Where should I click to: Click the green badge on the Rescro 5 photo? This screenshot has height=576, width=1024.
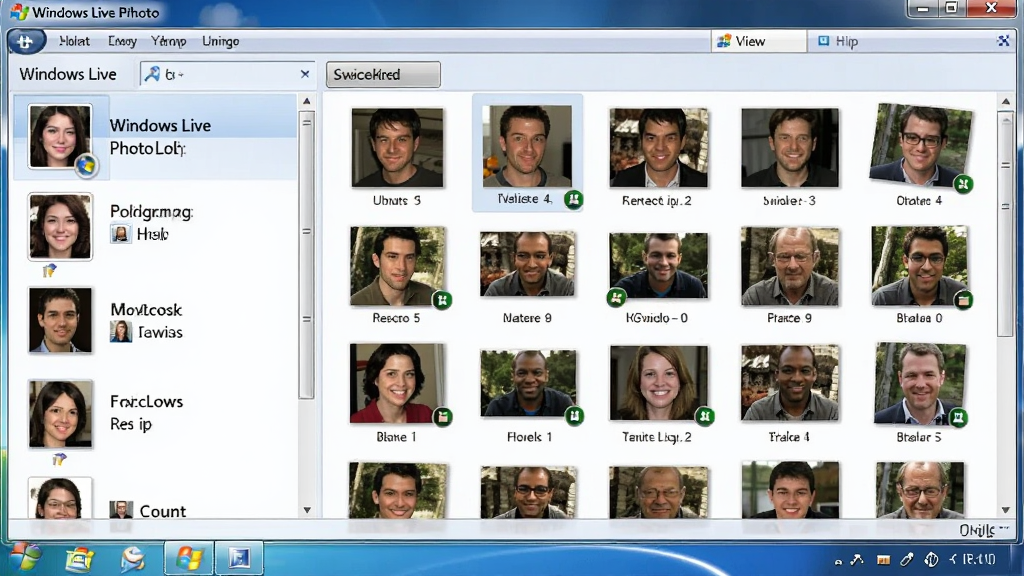442,300
